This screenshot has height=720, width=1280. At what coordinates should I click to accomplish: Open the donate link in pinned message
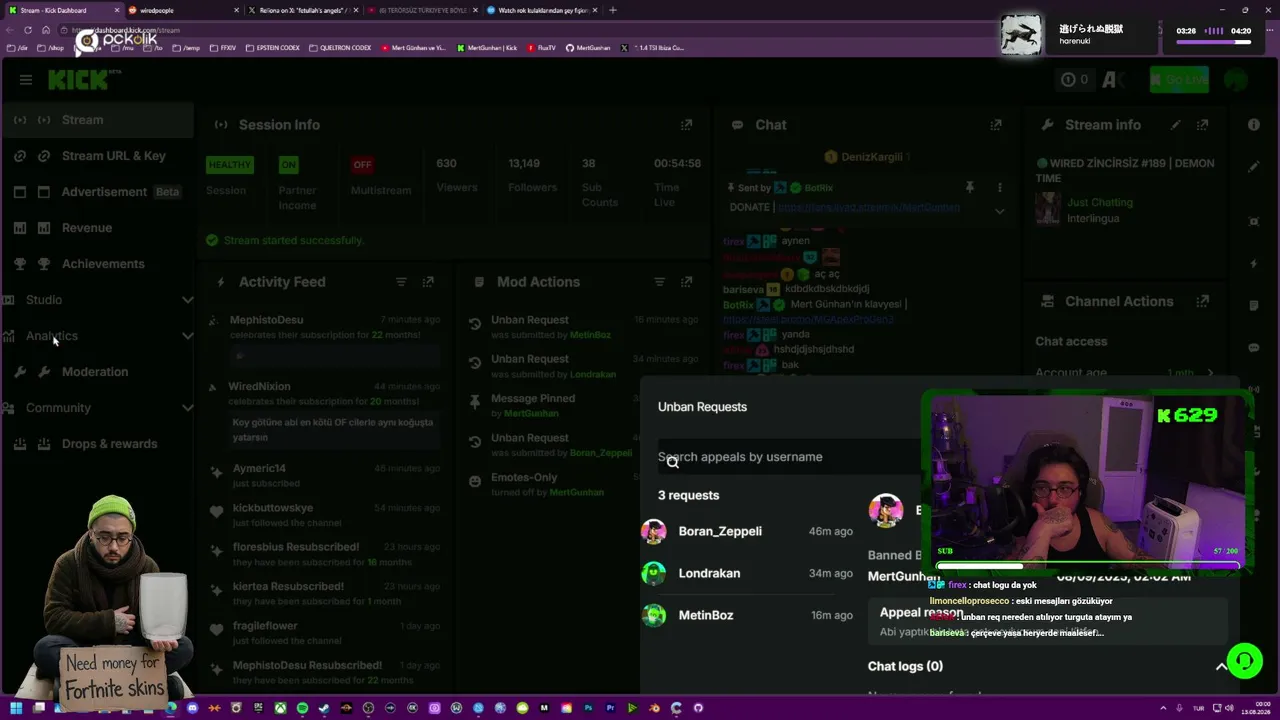click(869, 207)
